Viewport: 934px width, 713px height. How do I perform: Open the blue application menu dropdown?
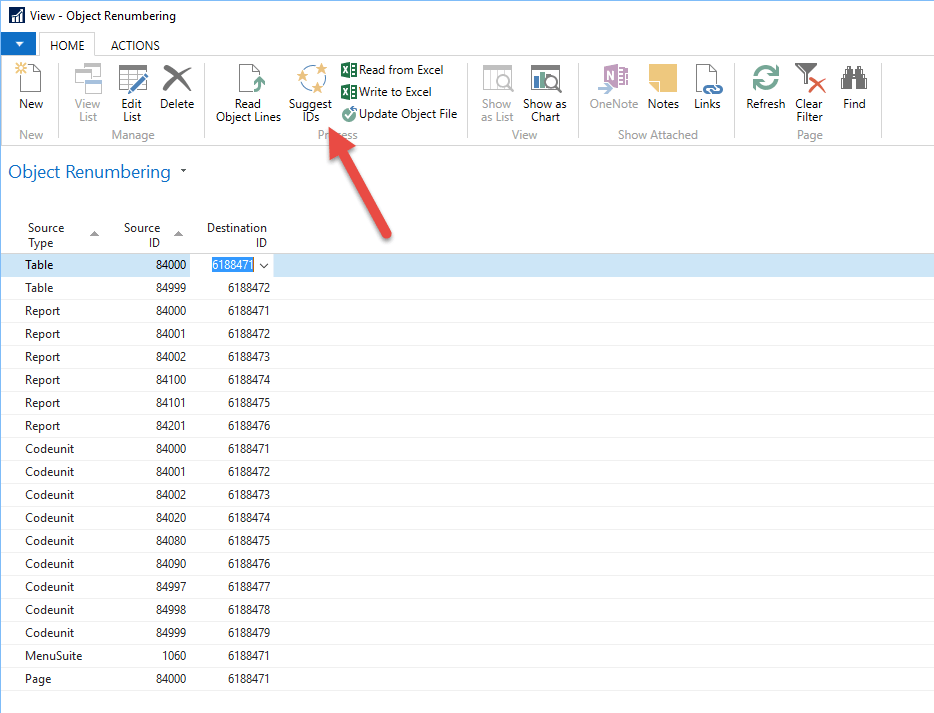click(18, 45)
